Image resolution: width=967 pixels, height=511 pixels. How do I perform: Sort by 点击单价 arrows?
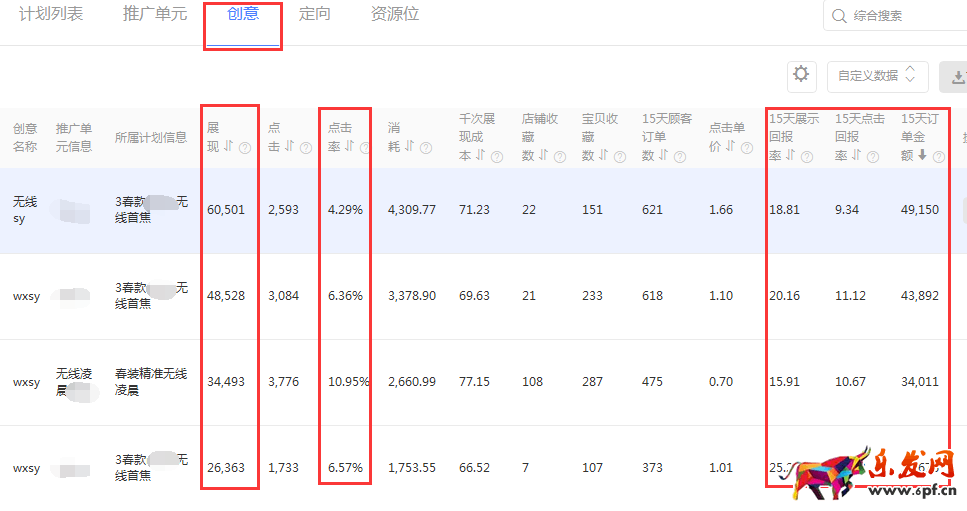tap(730, 147)
